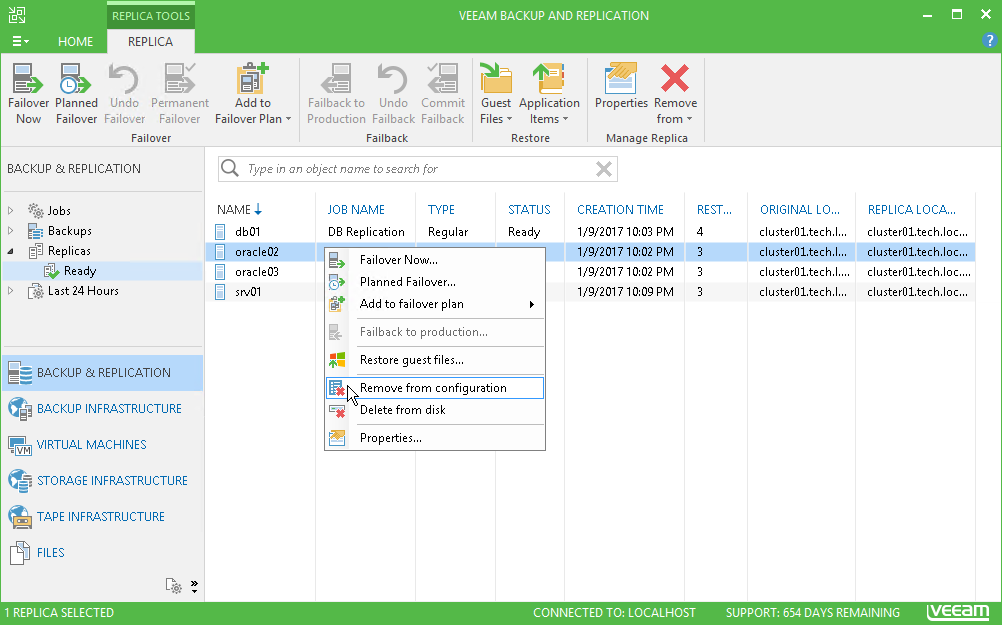Choose Failover Now... in context menu
Screen dimensions: 1002x625
[435, 260]
